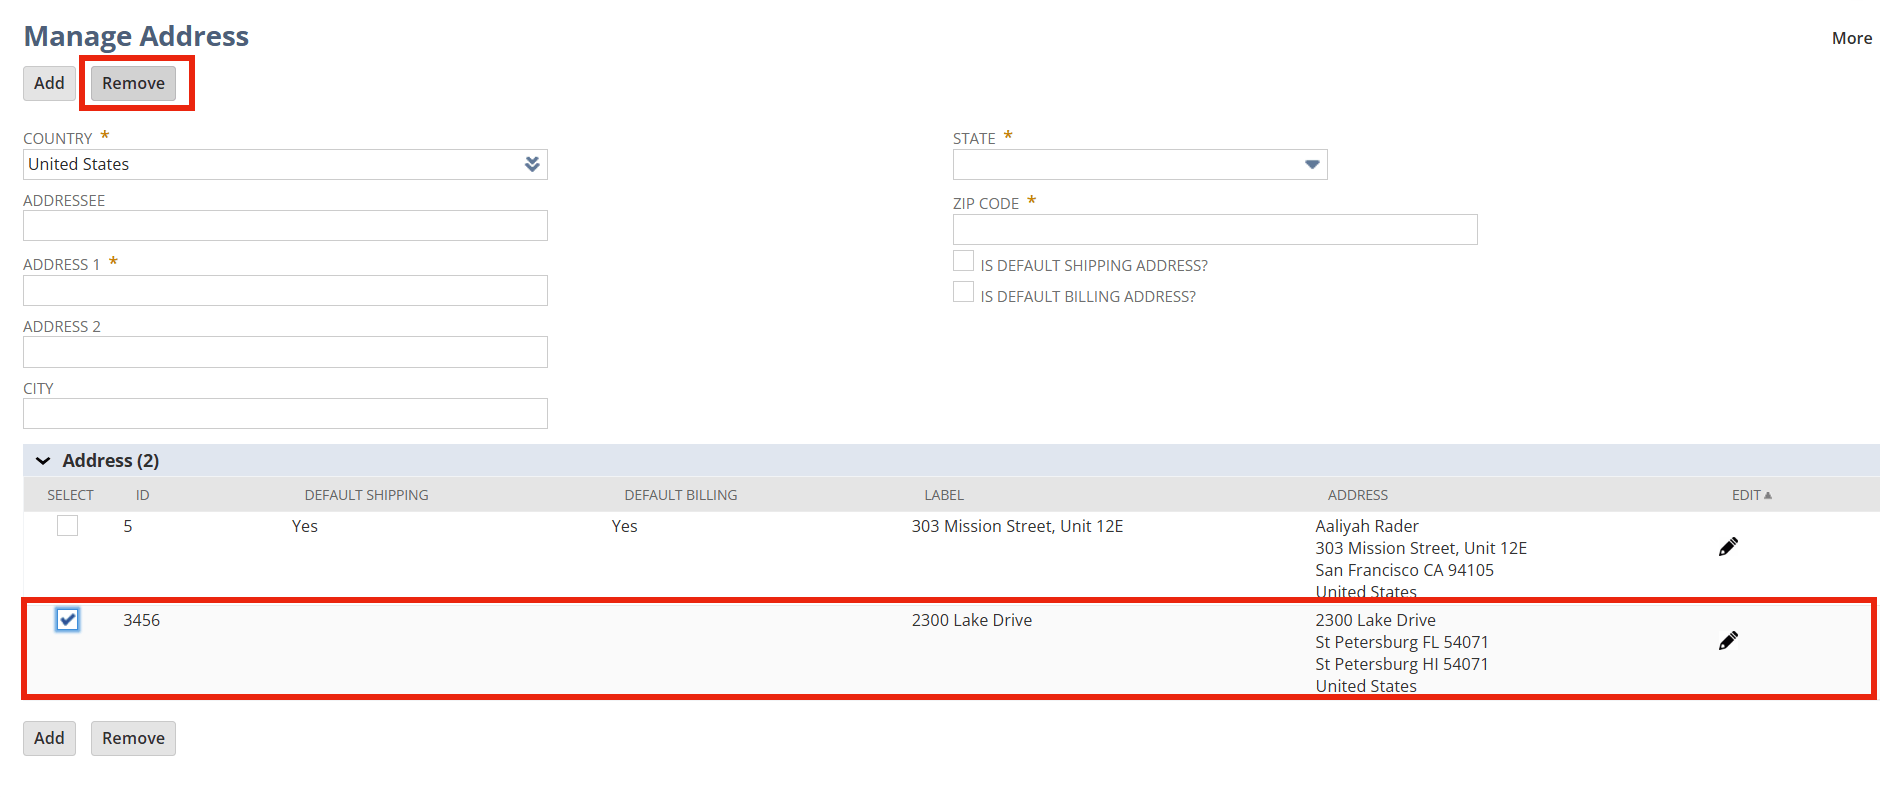This screenshot has width=1880, height=797.
Task: Click 'St Petersburg FL 54071' address line
Action: pos(1401,642)
